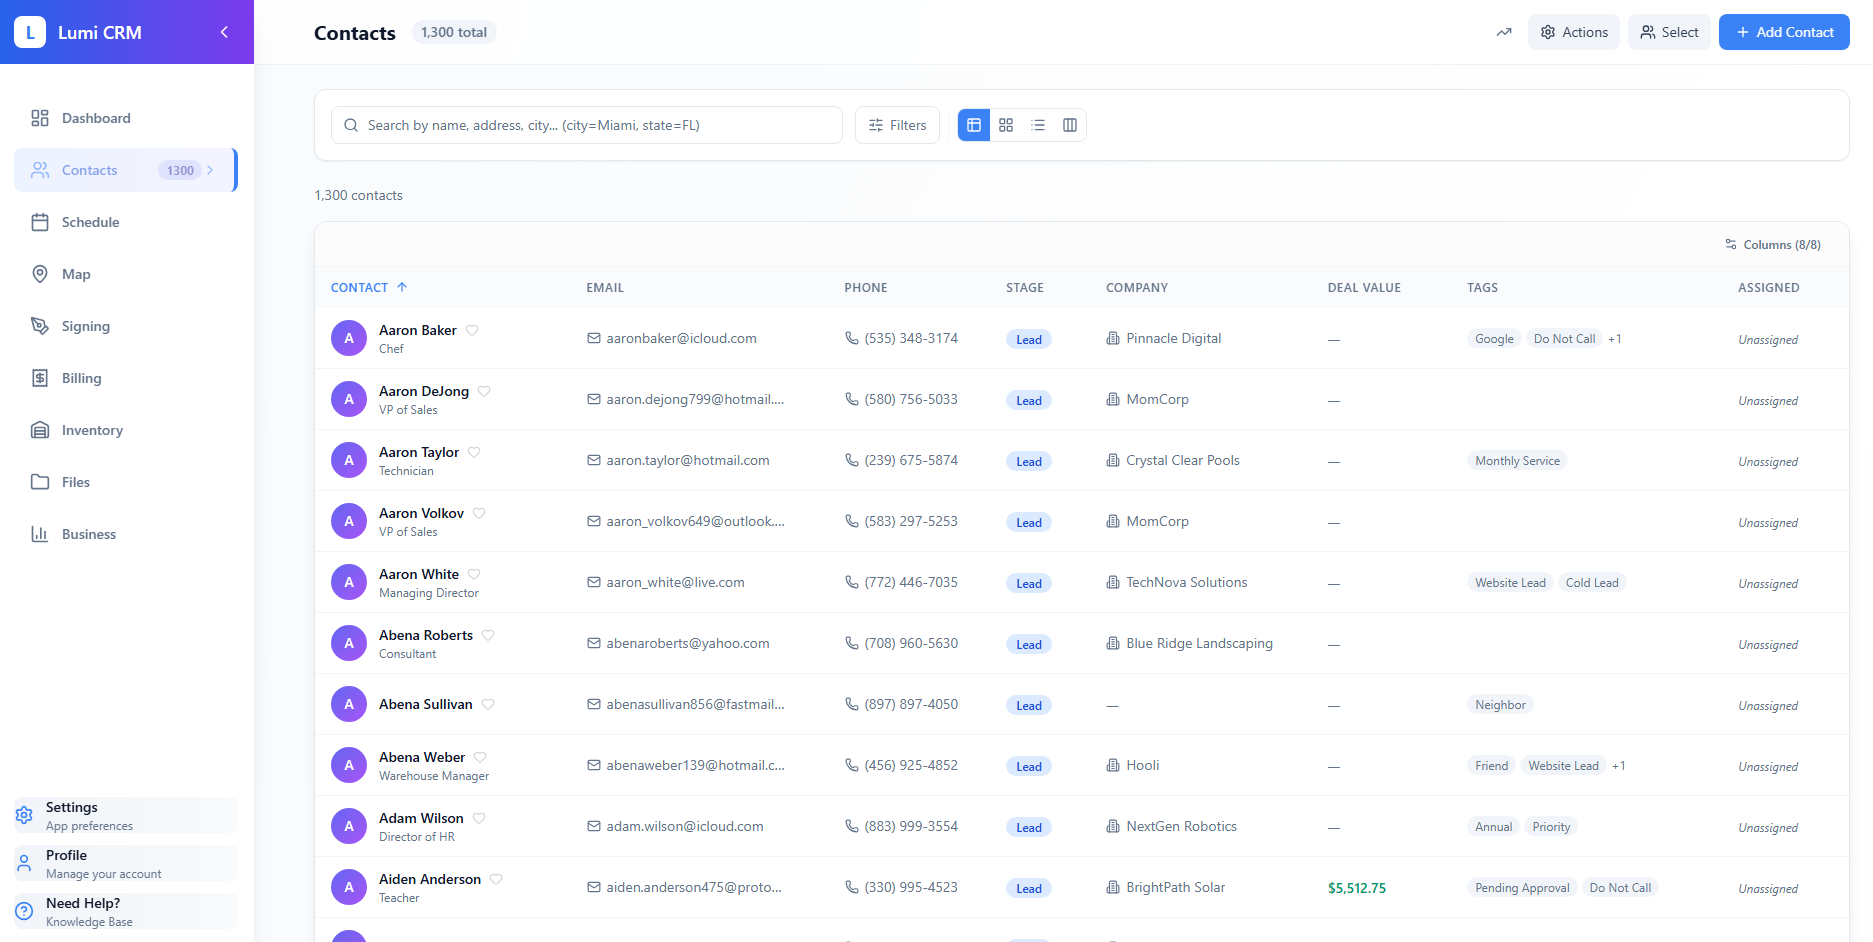Expand the Contacts row via its chevron
This screenshot has width=1873, height=942.
tap(211, 170)
